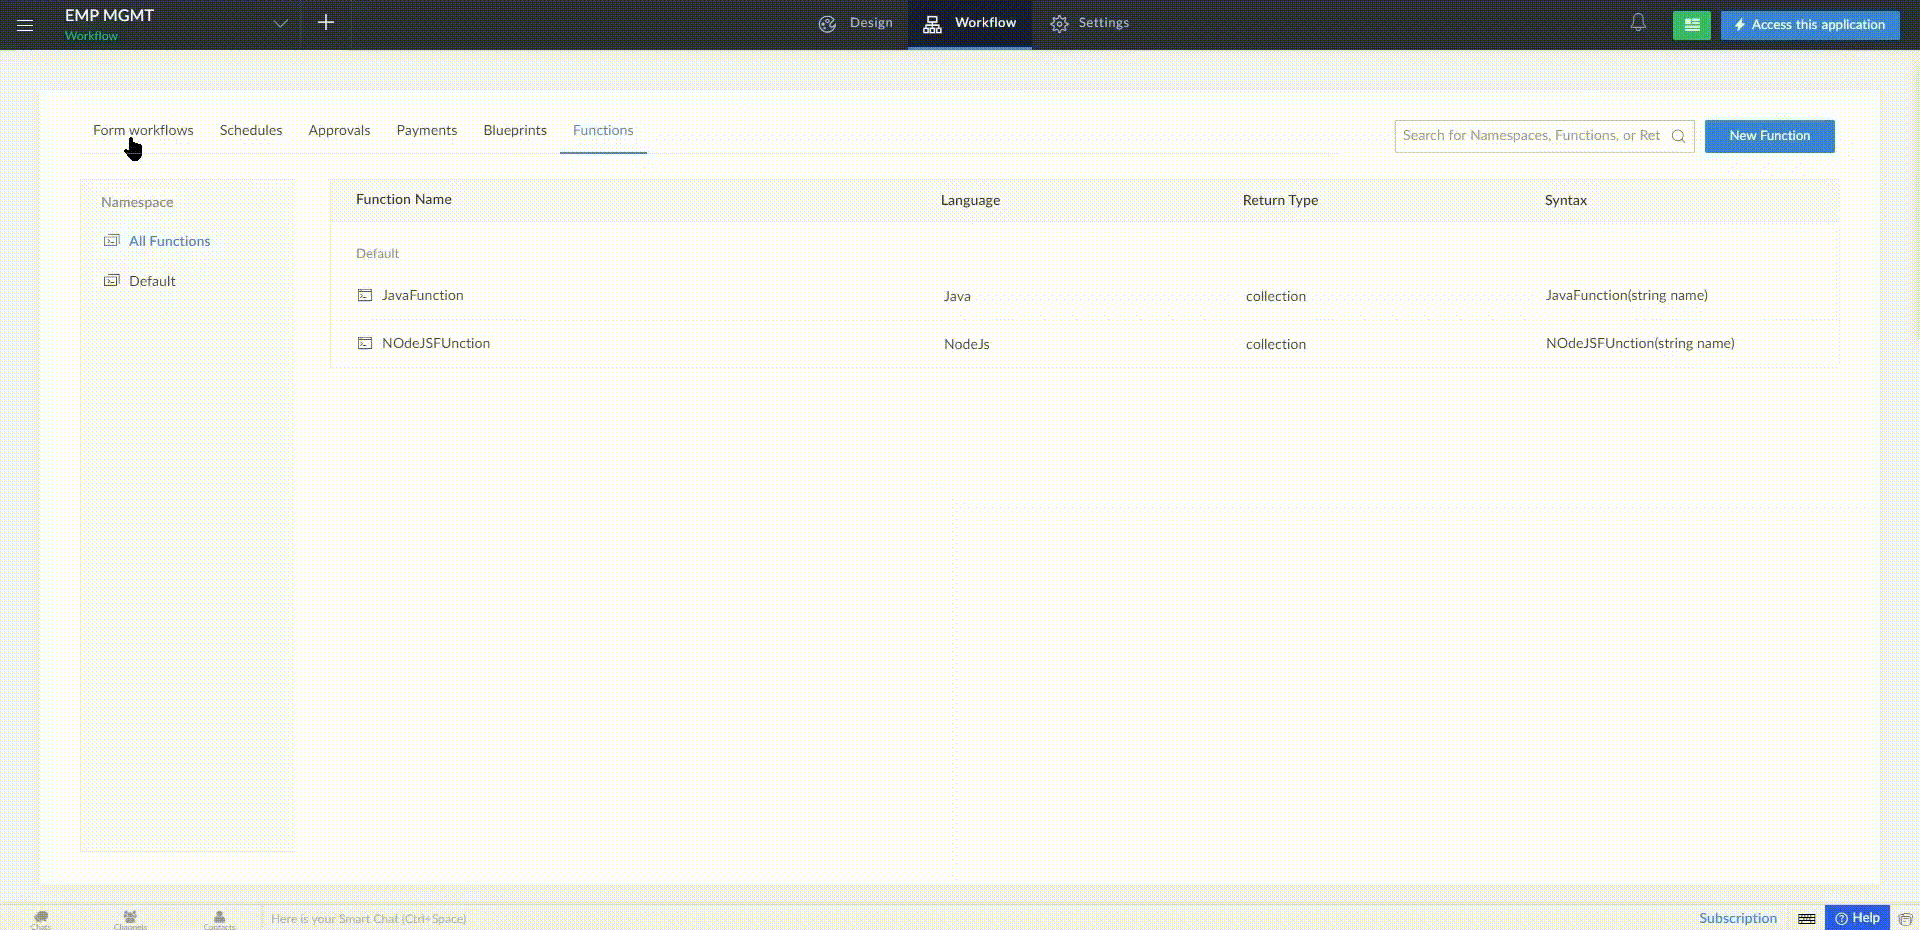
Task: Click the plus icon to add new
Action: coord(326,23)
